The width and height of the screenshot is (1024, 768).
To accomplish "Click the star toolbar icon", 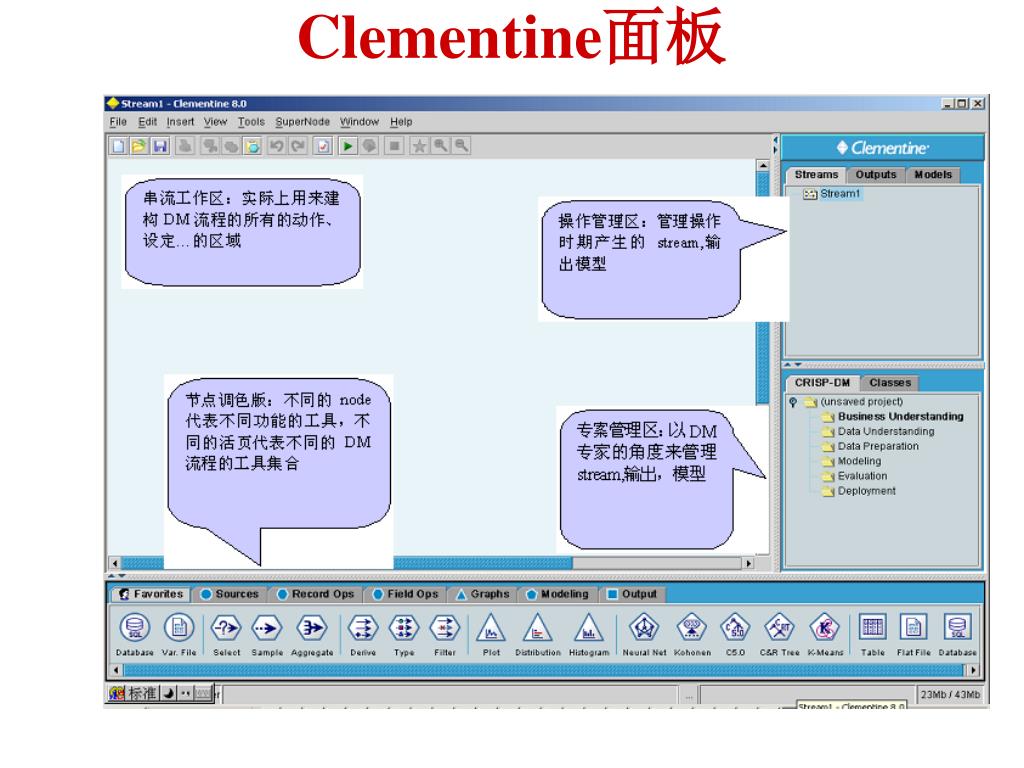I will (419, 146).
